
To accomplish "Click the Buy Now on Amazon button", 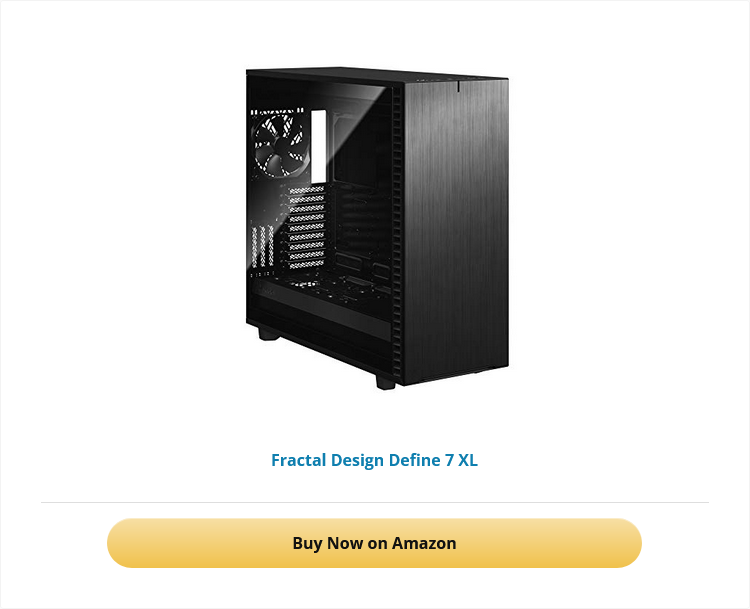I will [x=374, y=543].
